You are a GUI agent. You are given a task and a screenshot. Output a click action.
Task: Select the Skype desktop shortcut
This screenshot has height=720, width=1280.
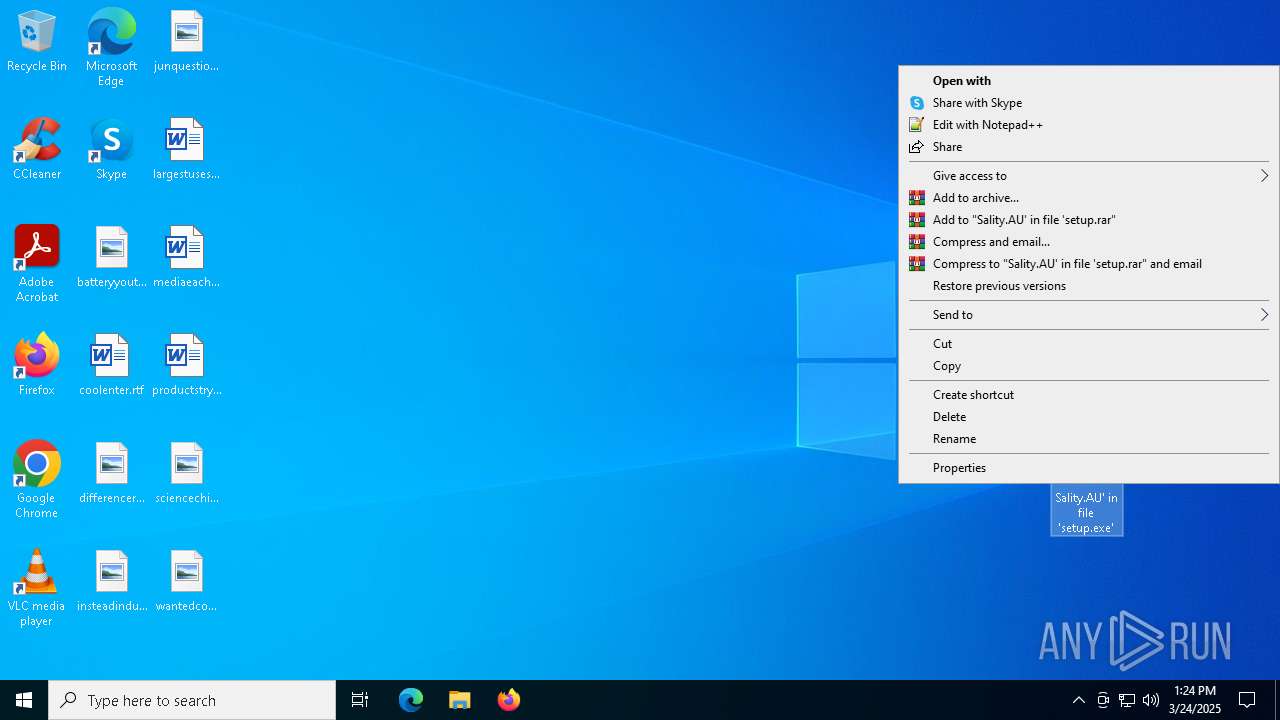coord(111,150)
